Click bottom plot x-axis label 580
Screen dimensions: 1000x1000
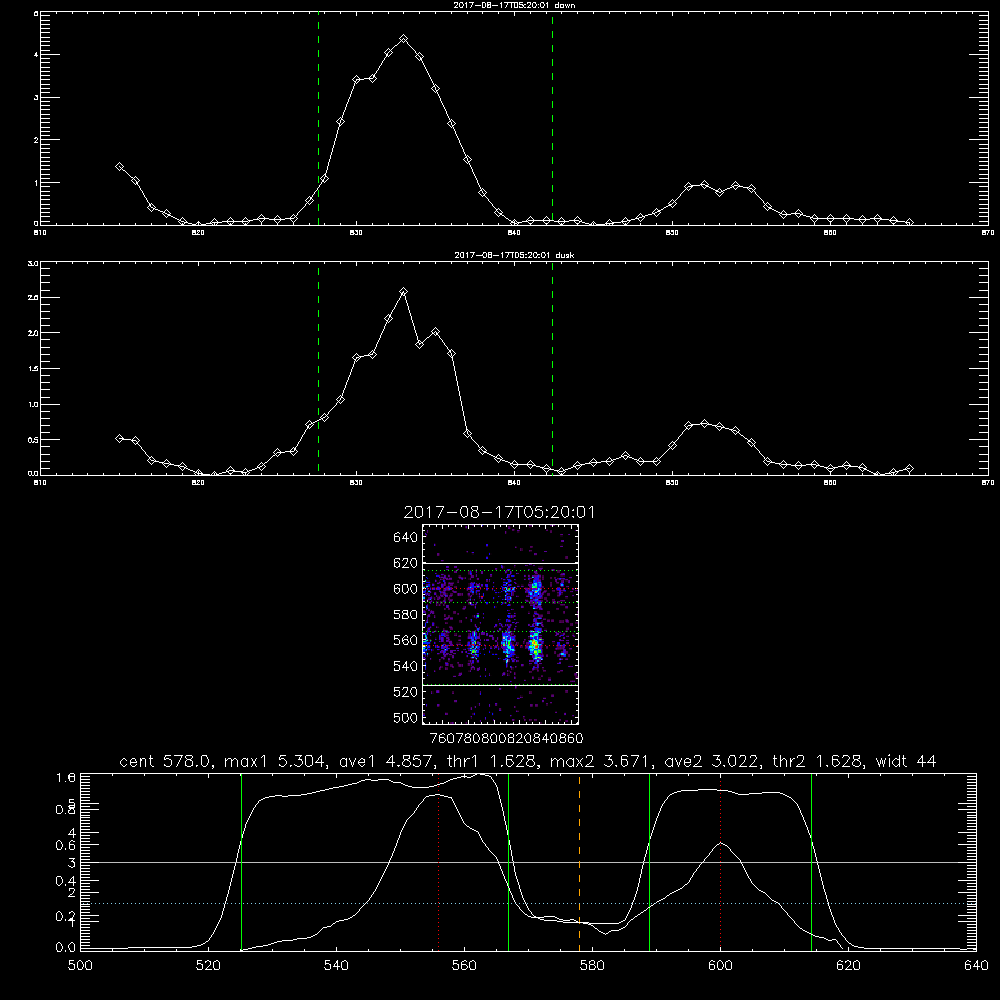pos(592,966)
